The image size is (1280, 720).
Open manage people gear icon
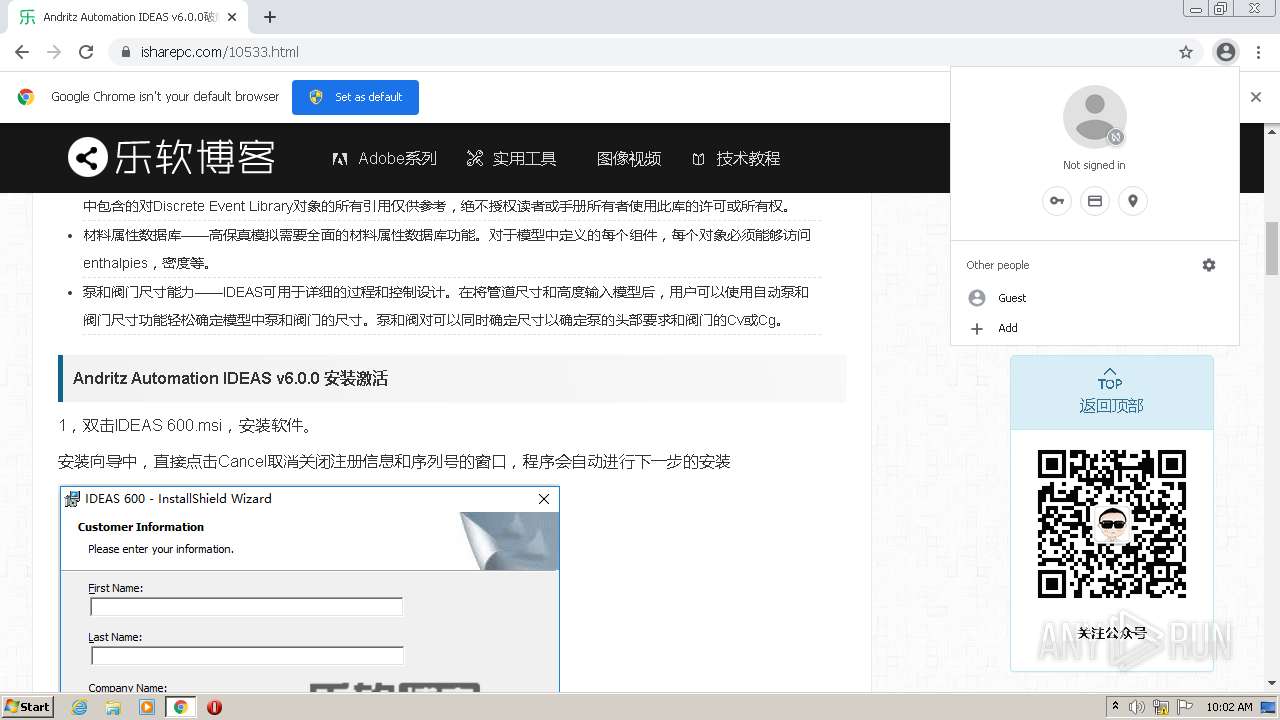(x=1209, y=265)
